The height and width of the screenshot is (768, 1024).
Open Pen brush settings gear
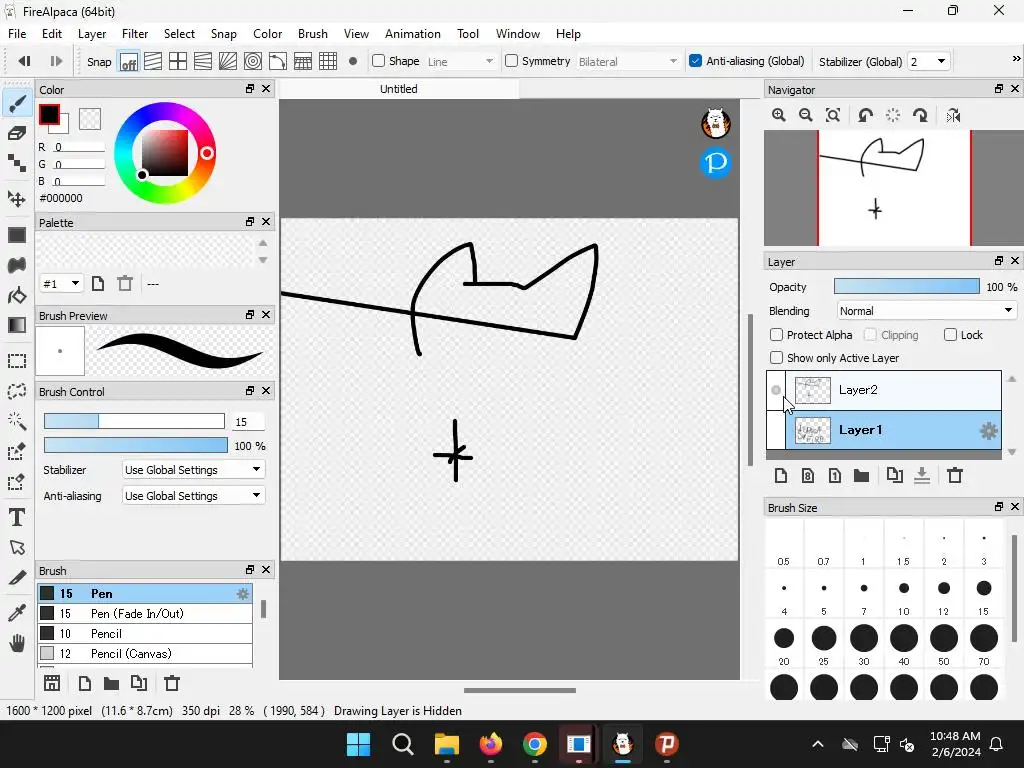(242, 594)
